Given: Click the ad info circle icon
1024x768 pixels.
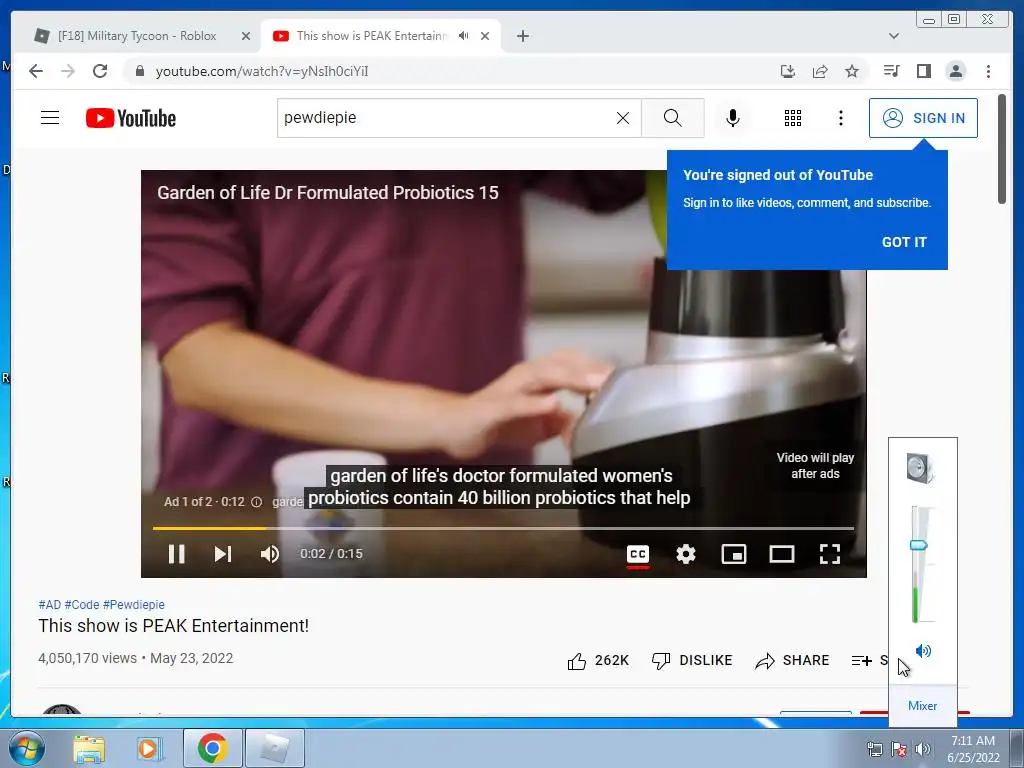Looking at the screenshot, I should click(257, 502).
